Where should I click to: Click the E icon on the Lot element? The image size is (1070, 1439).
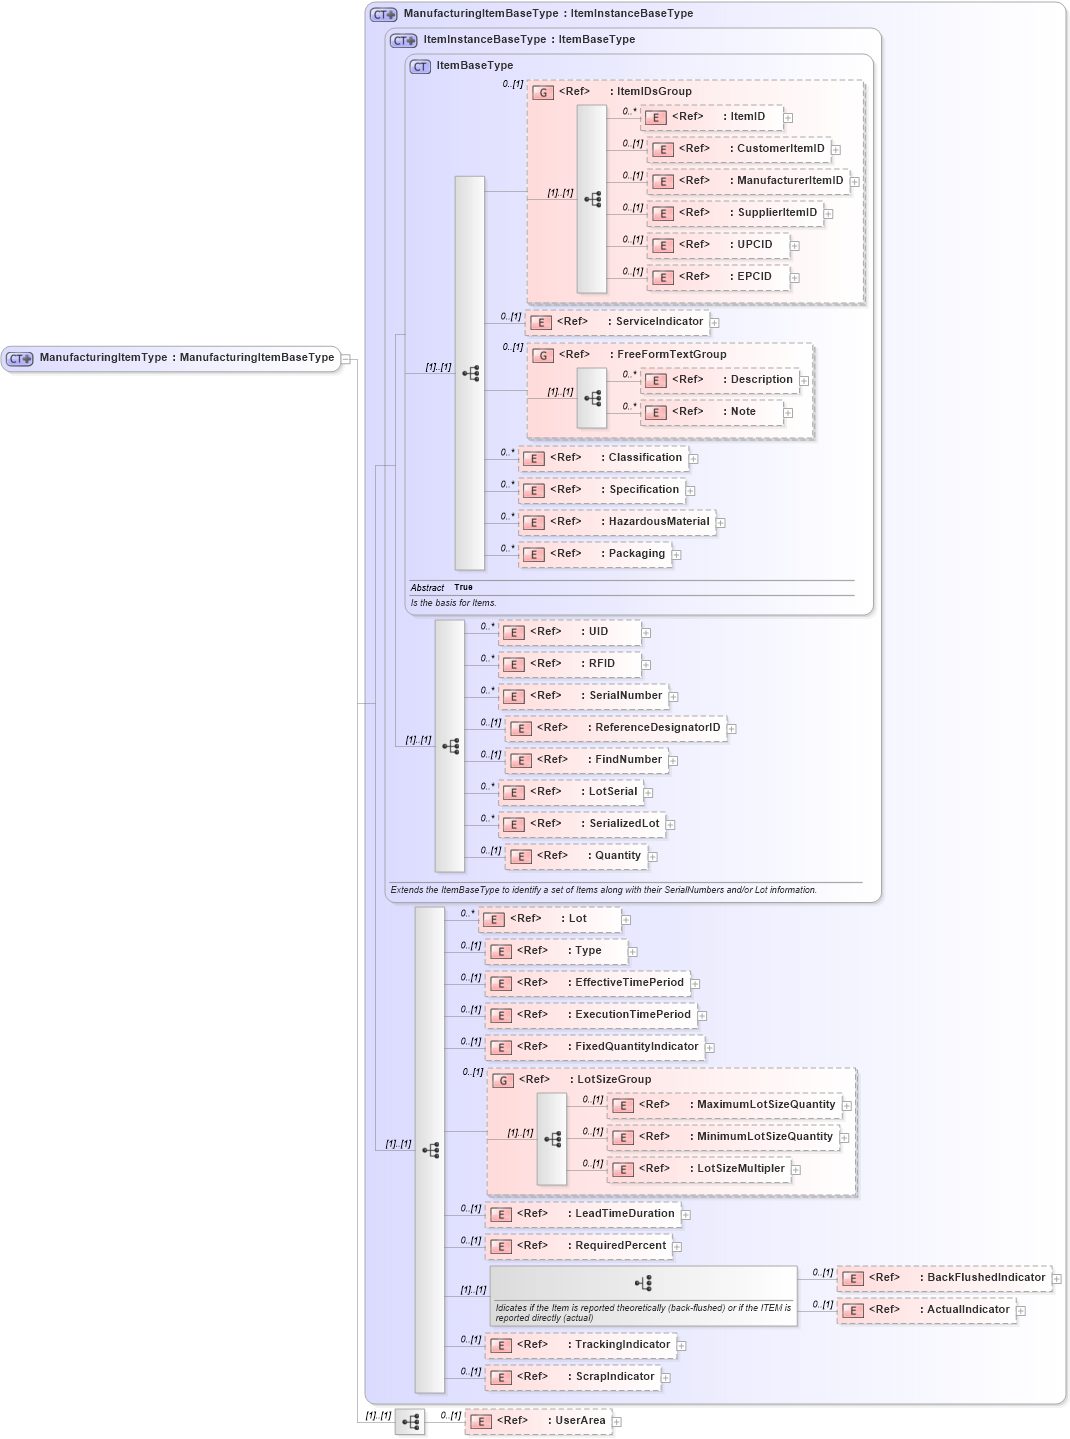point(492,918)
